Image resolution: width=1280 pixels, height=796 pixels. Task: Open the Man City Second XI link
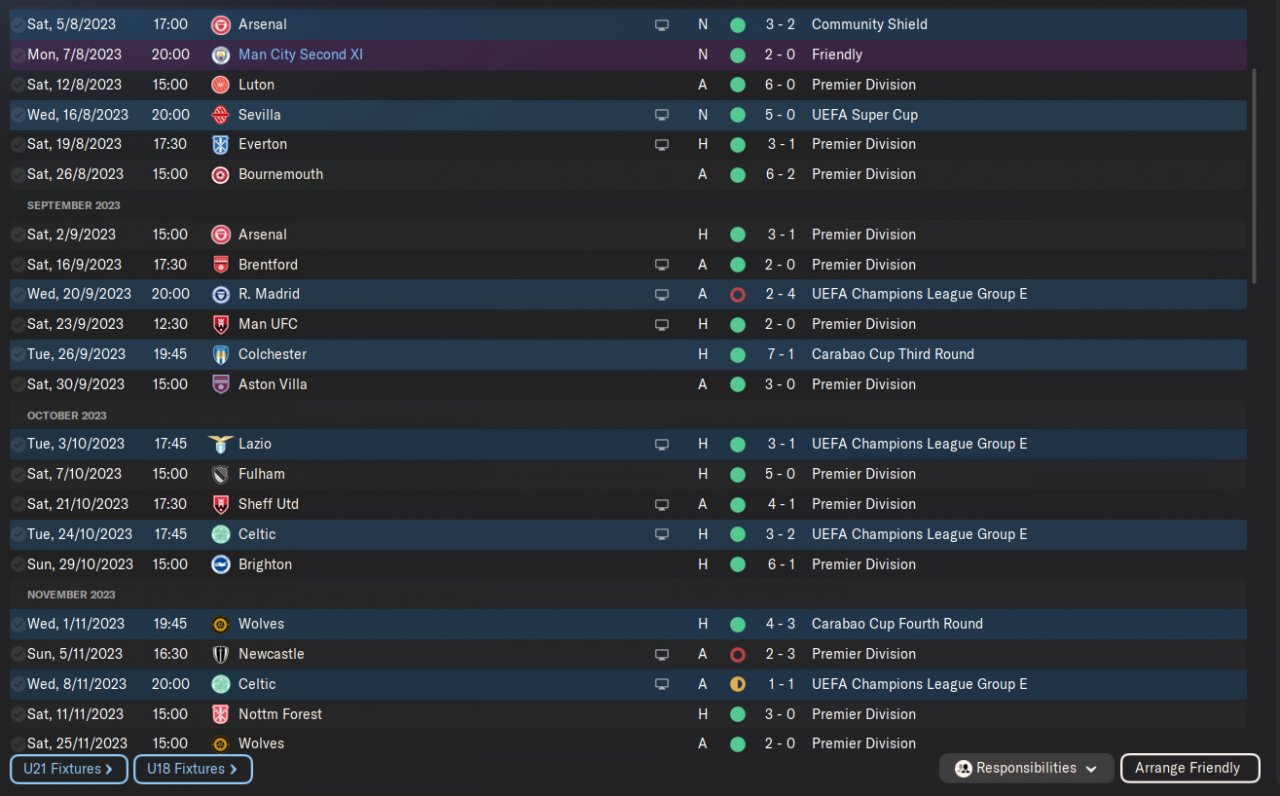pyautogui.click(x=300, y=55)
